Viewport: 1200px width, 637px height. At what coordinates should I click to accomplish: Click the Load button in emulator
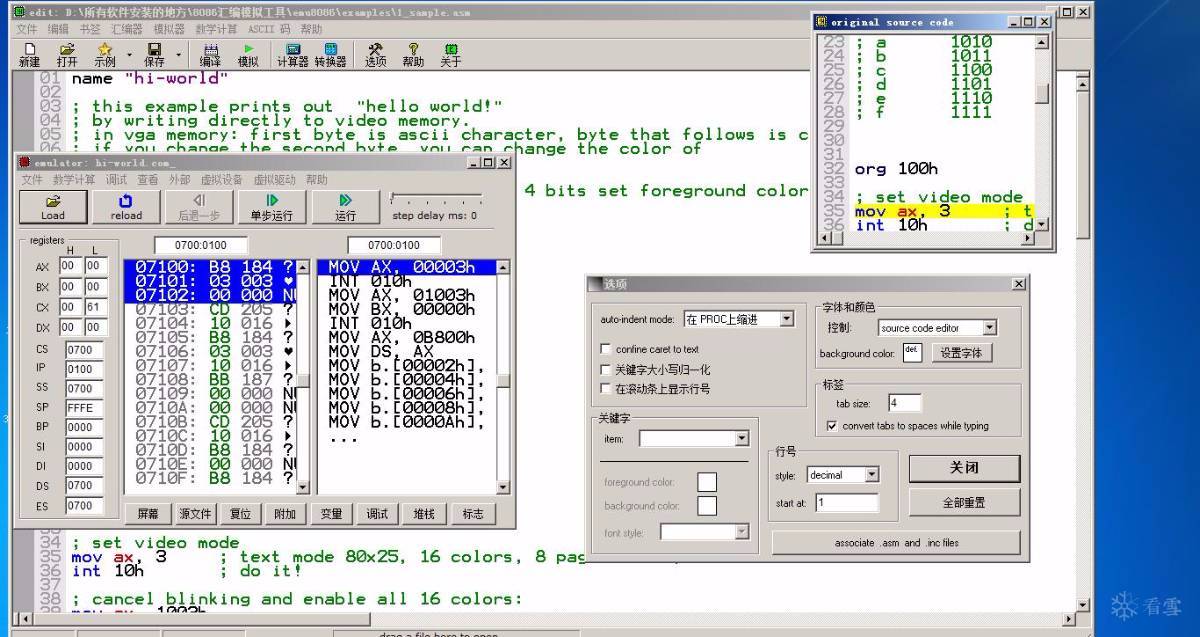[x=53, y=207]
